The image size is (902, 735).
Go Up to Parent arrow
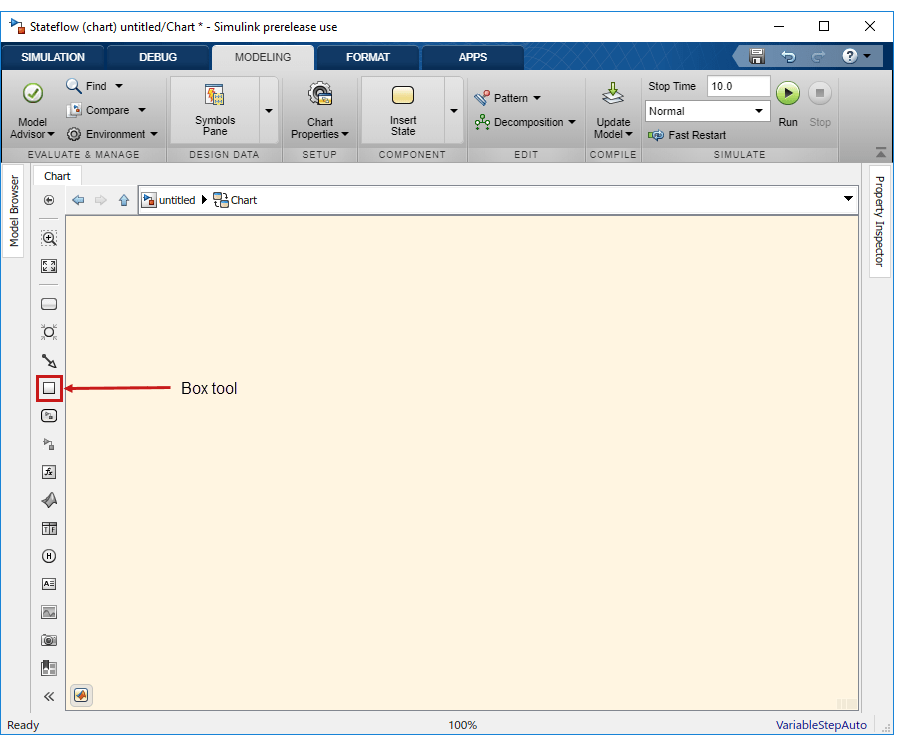[124, 200]
